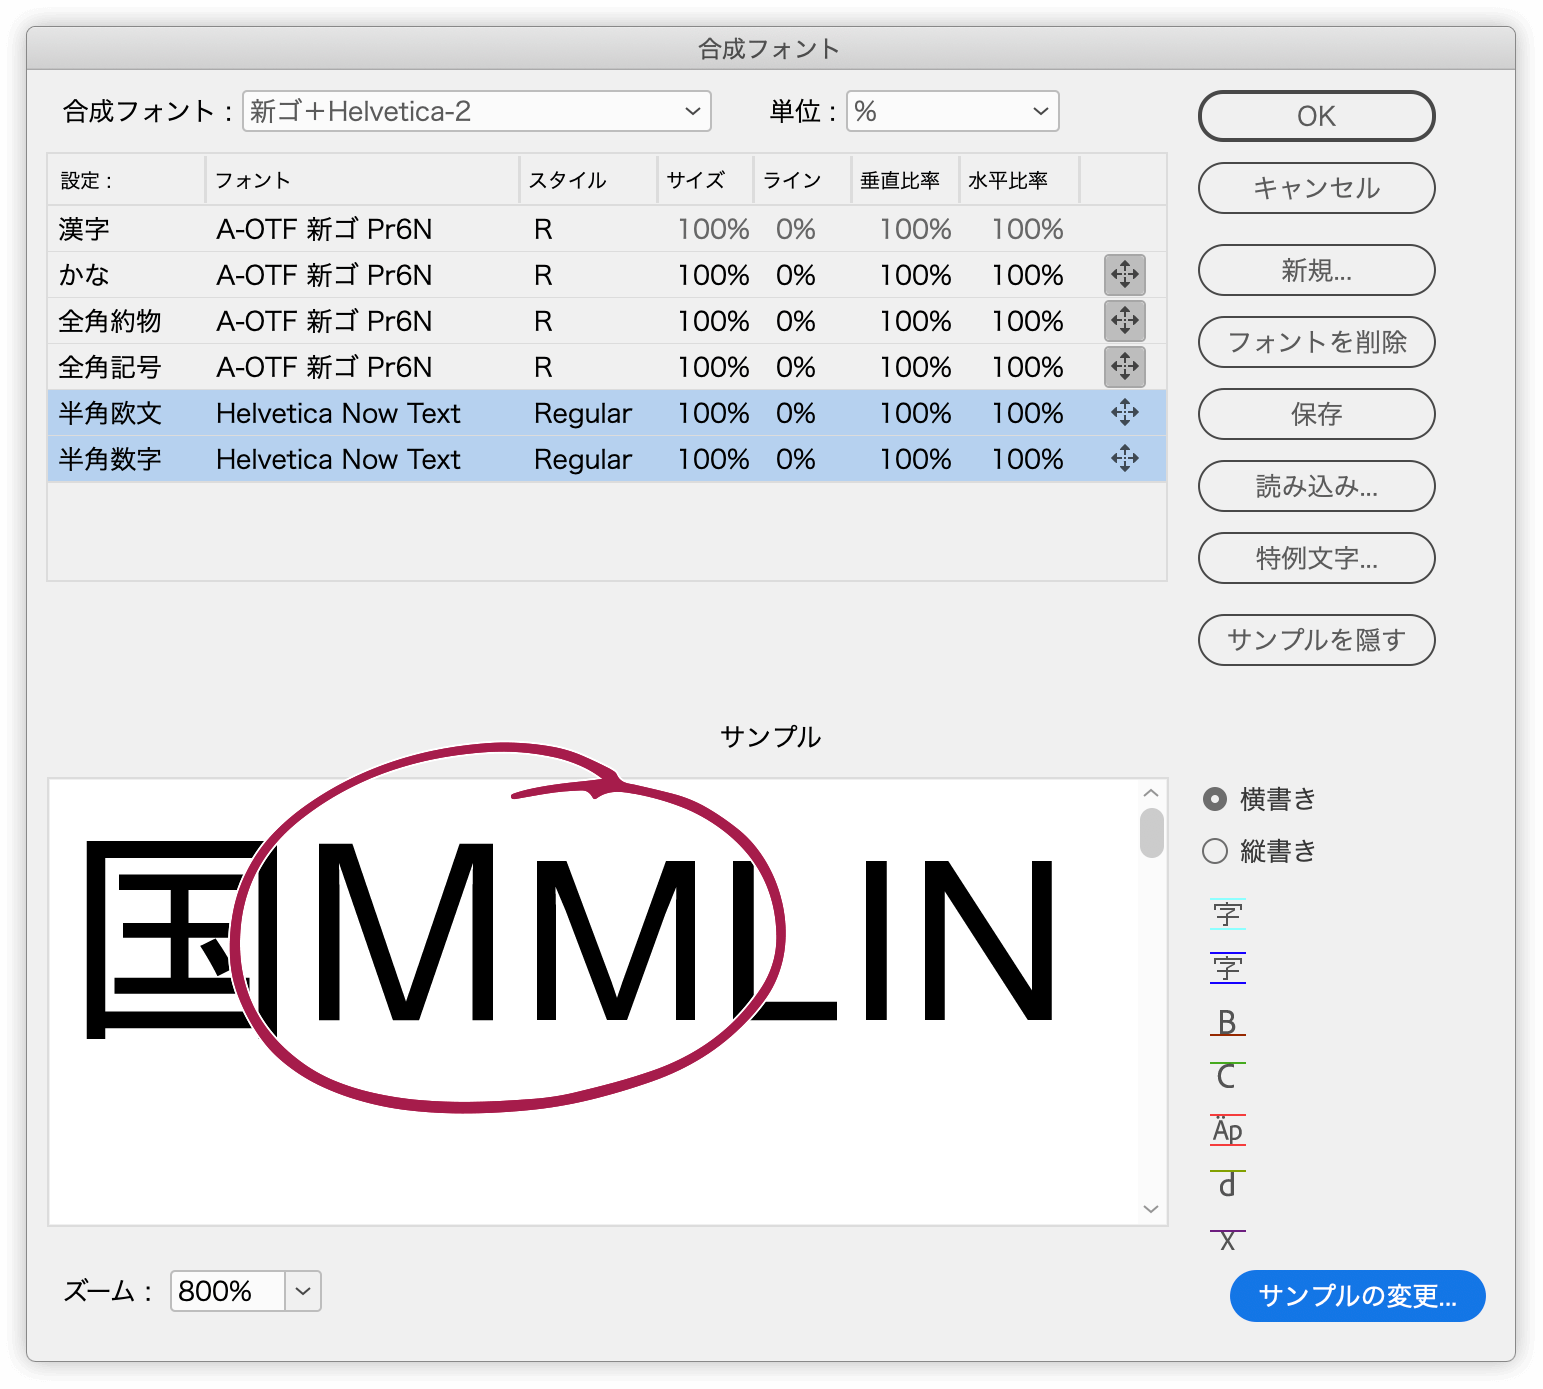This screenshot has width=1543, height=1389.
Task: Click the 保存 button
Action: point(1316,414)
